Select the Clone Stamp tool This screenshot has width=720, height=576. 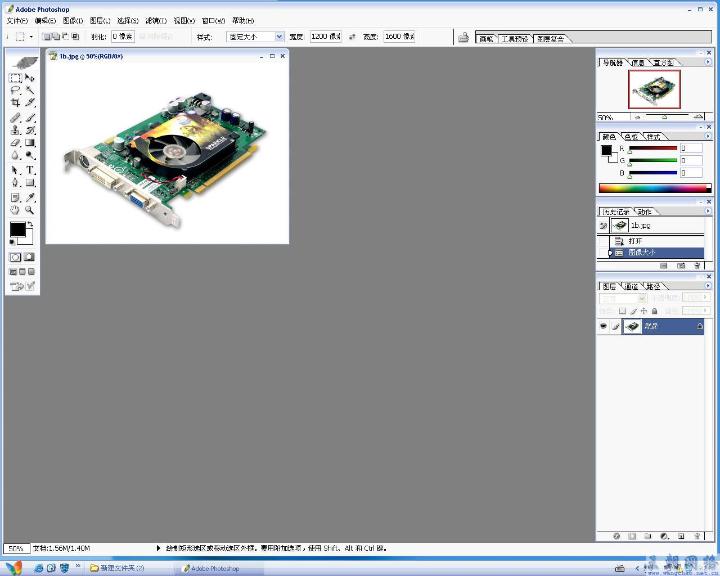(15, 130)
